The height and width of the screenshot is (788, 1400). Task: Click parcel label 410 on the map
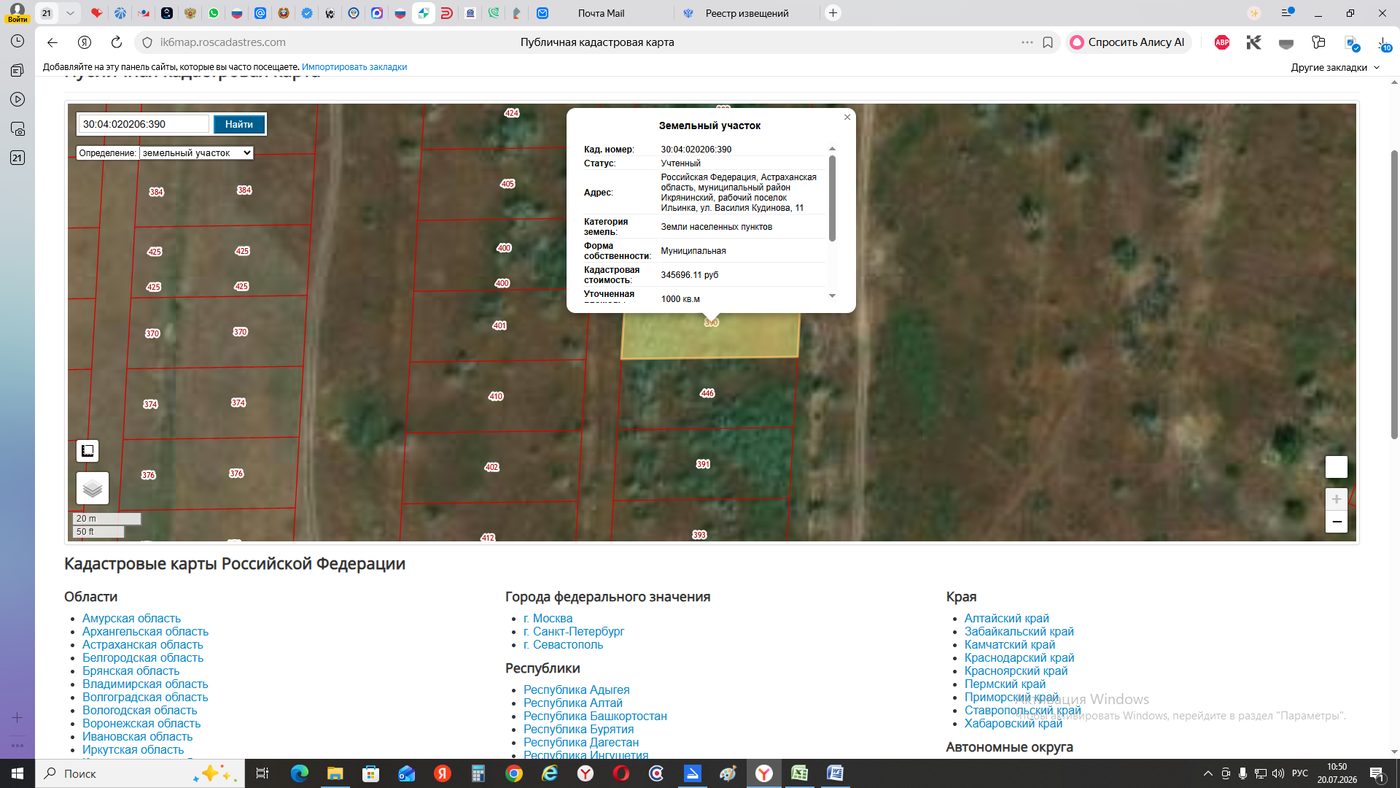(495, 397)
